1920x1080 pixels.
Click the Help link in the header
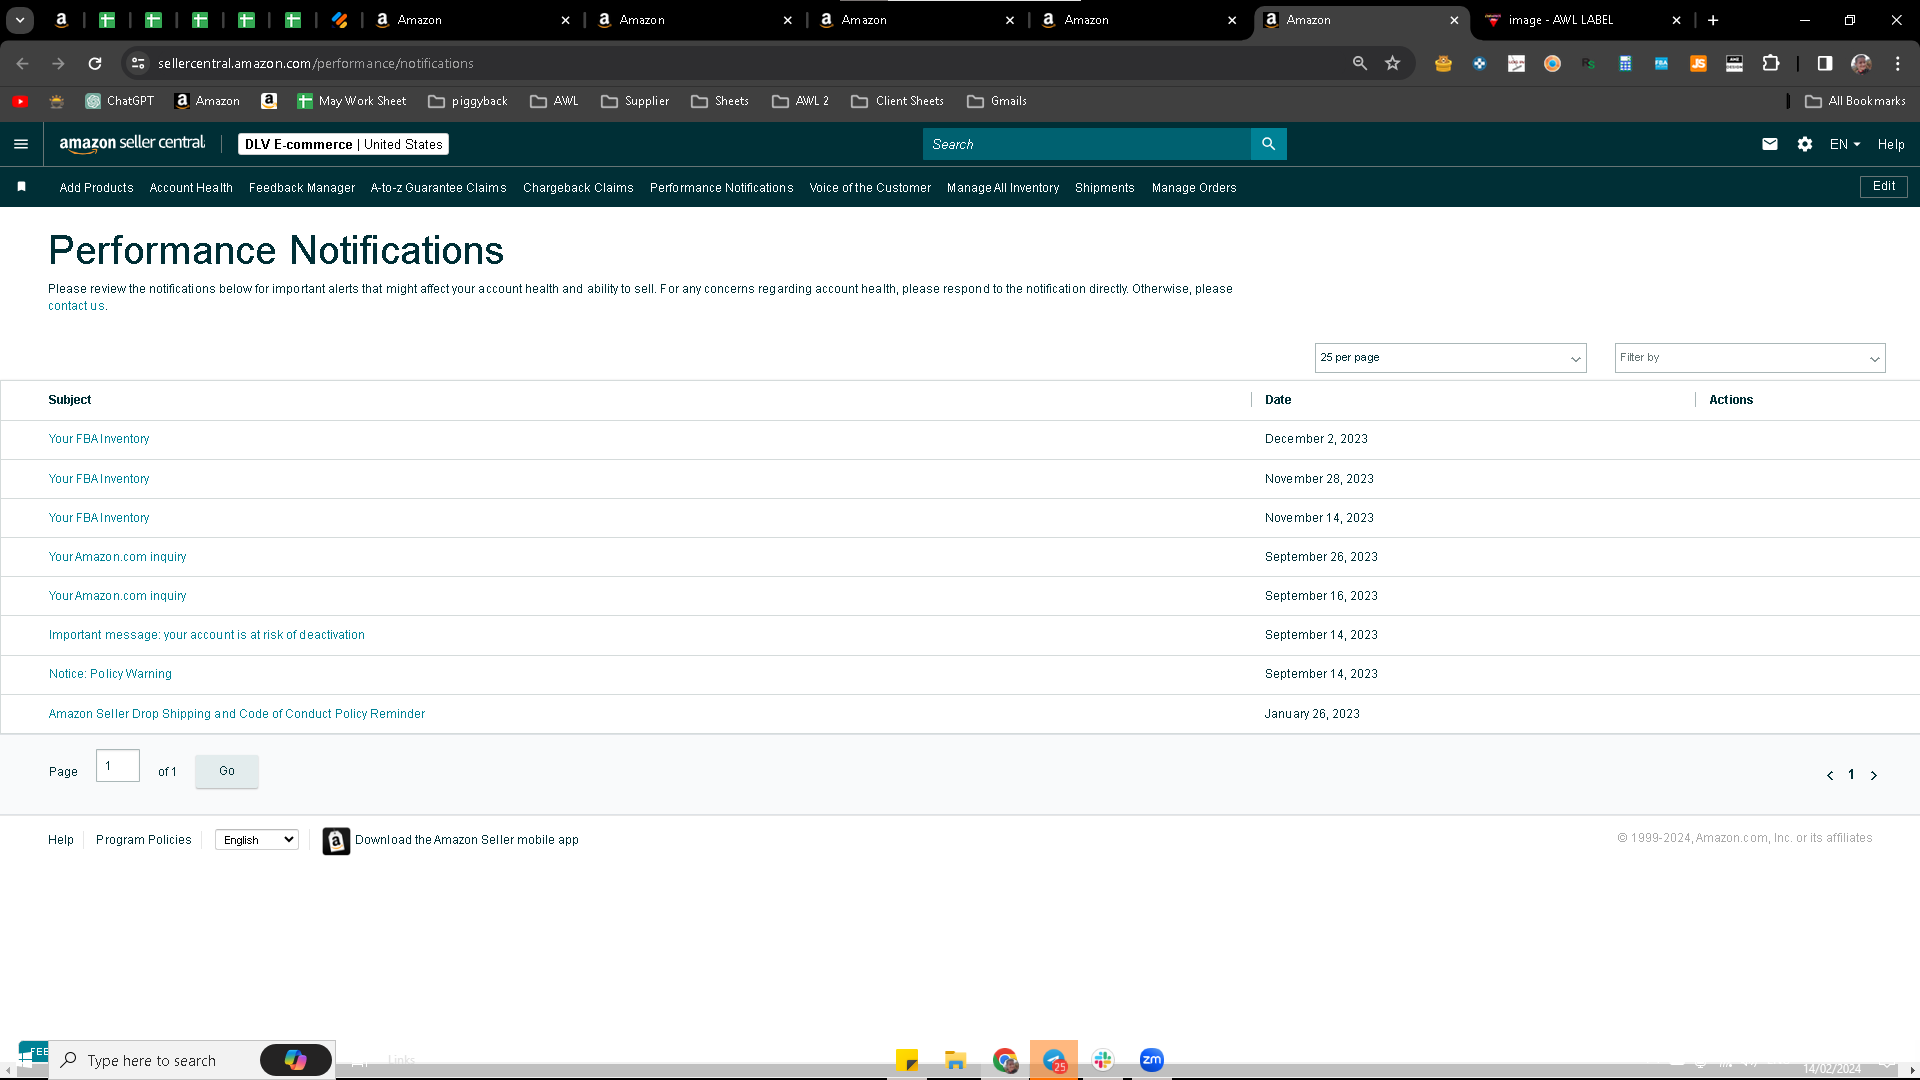tap(1891, 144)
